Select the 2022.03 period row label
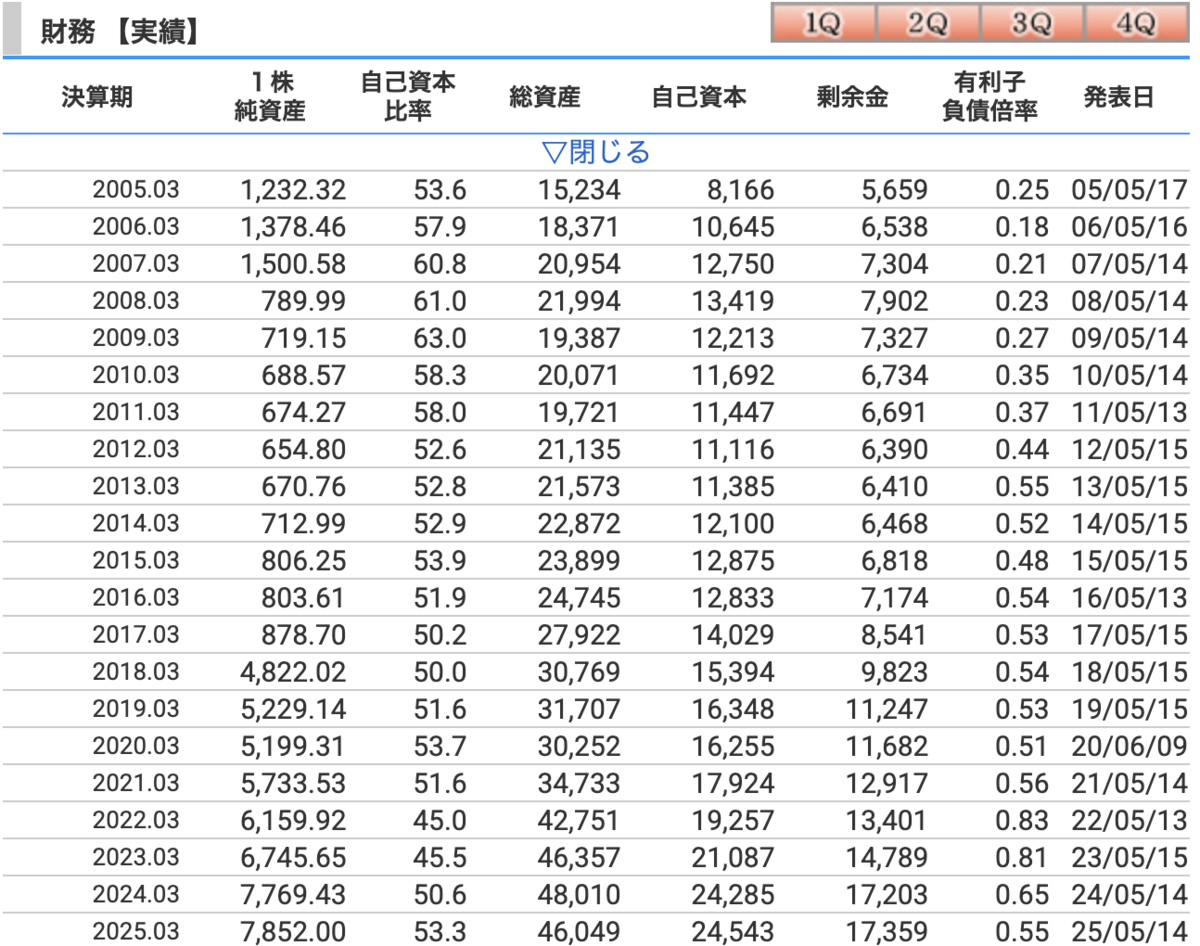This screenshot has width=1200, height=946. 136,820
